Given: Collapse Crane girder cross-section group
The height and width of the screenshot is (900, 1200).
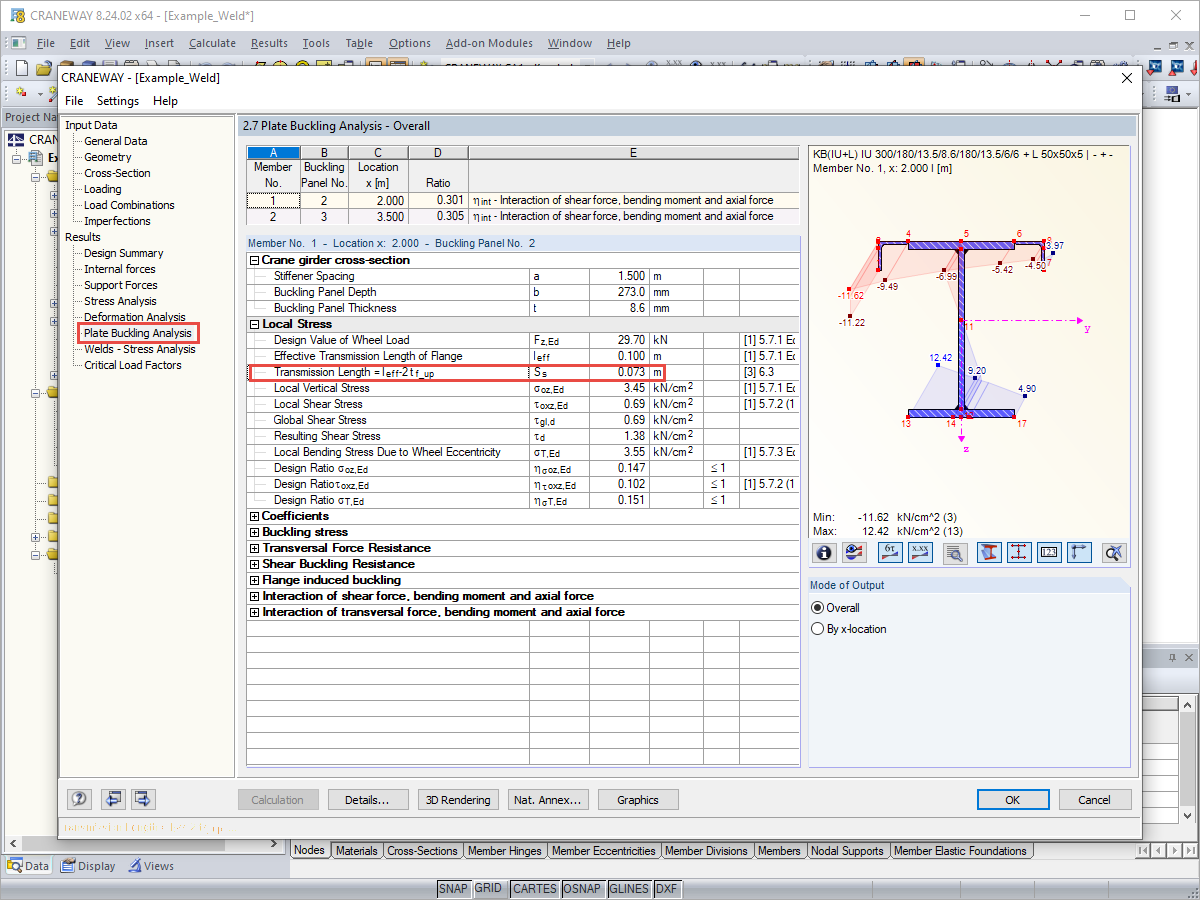Looking at the screenshot, I should (x=254, y=260).
